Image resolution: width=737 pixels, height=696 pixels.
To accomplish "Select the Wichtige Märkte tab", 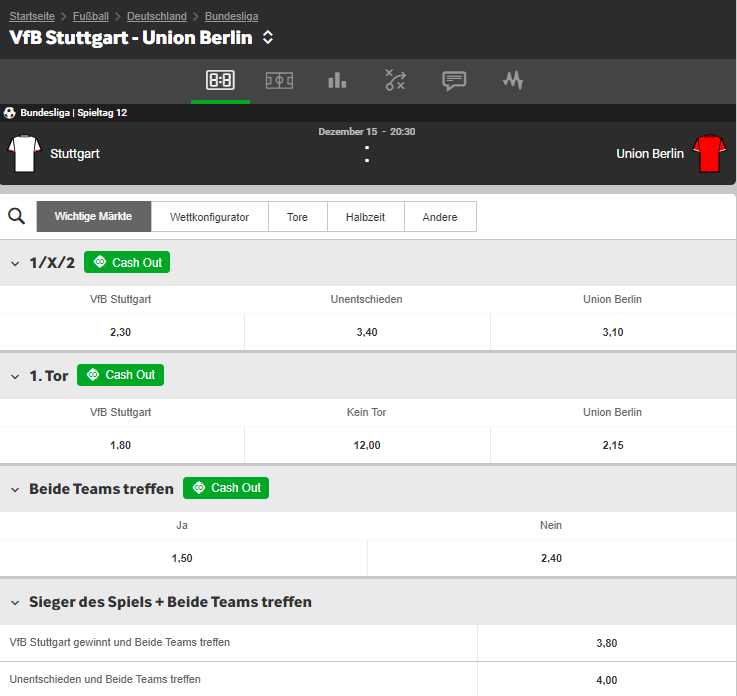I will click(94, 217).
